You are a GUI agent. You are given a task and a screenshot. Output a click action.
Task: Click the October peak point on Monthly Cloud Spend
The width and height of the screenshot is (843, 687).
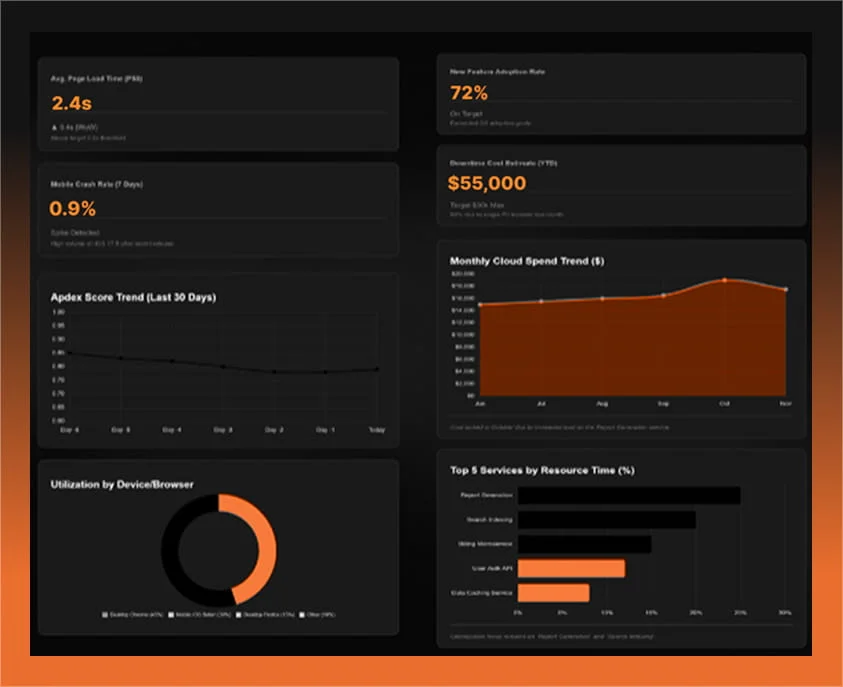point(724,281)
